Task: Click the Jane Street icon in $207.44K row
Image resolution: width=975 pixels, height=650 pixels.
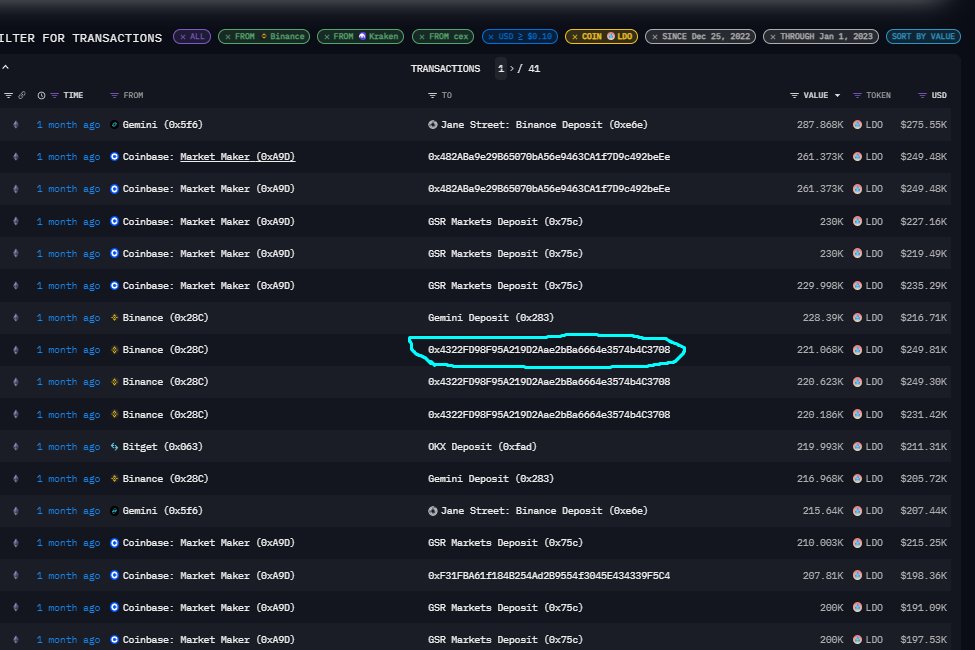Action: (433, 511)
